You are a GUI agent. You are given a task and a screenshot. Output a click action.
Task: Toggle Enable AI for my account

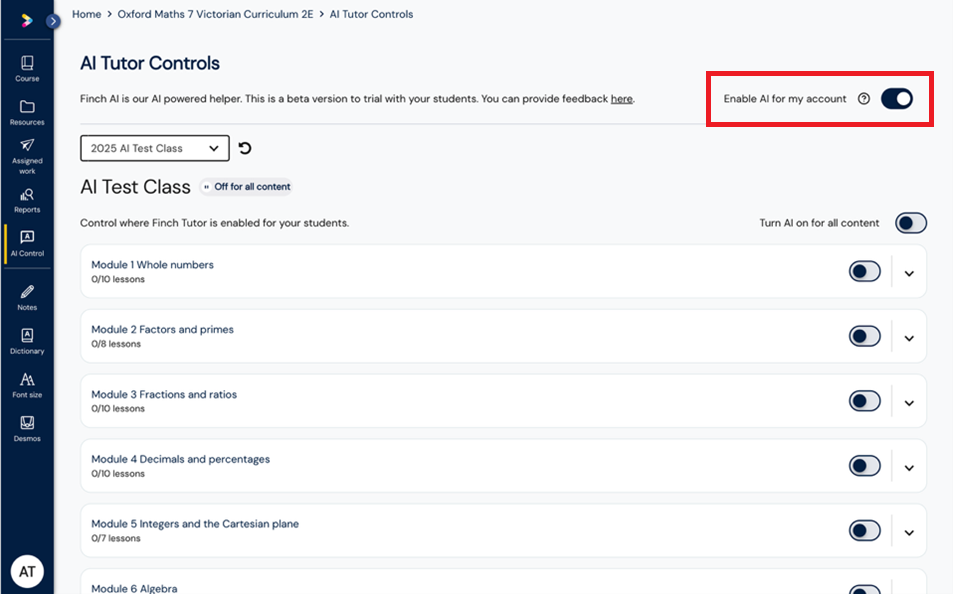pyautogui.click(x=897, y=98)
